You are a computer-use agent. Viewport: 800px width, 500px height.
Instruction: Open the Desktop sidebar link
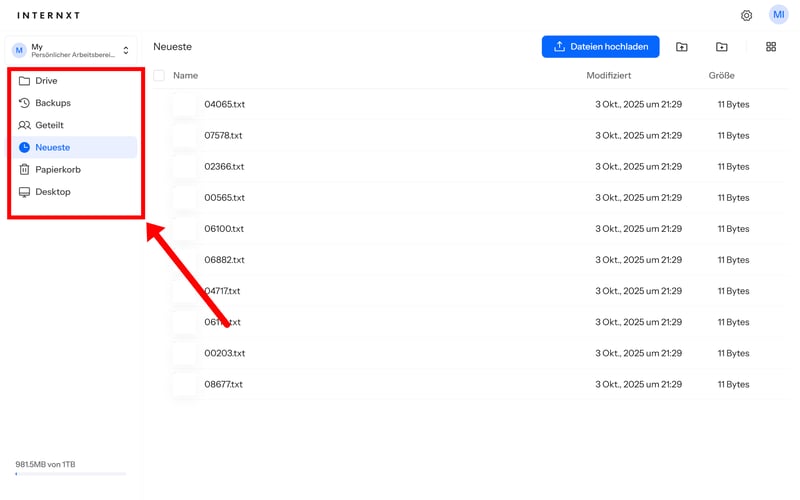(x=52, y=192)
